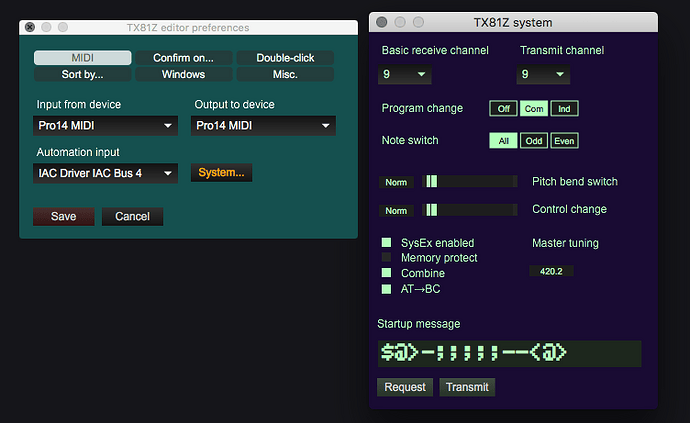The image size is (690, 423).
Task: Switch to the MIDI preferences tab
Action: [x=82, y=58]
